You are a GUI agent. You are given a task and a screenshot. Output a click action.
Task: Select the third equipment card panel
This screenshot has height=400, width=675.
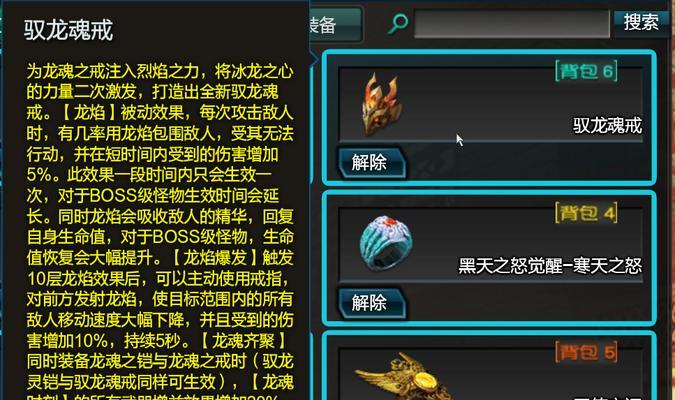click(489, 366)
